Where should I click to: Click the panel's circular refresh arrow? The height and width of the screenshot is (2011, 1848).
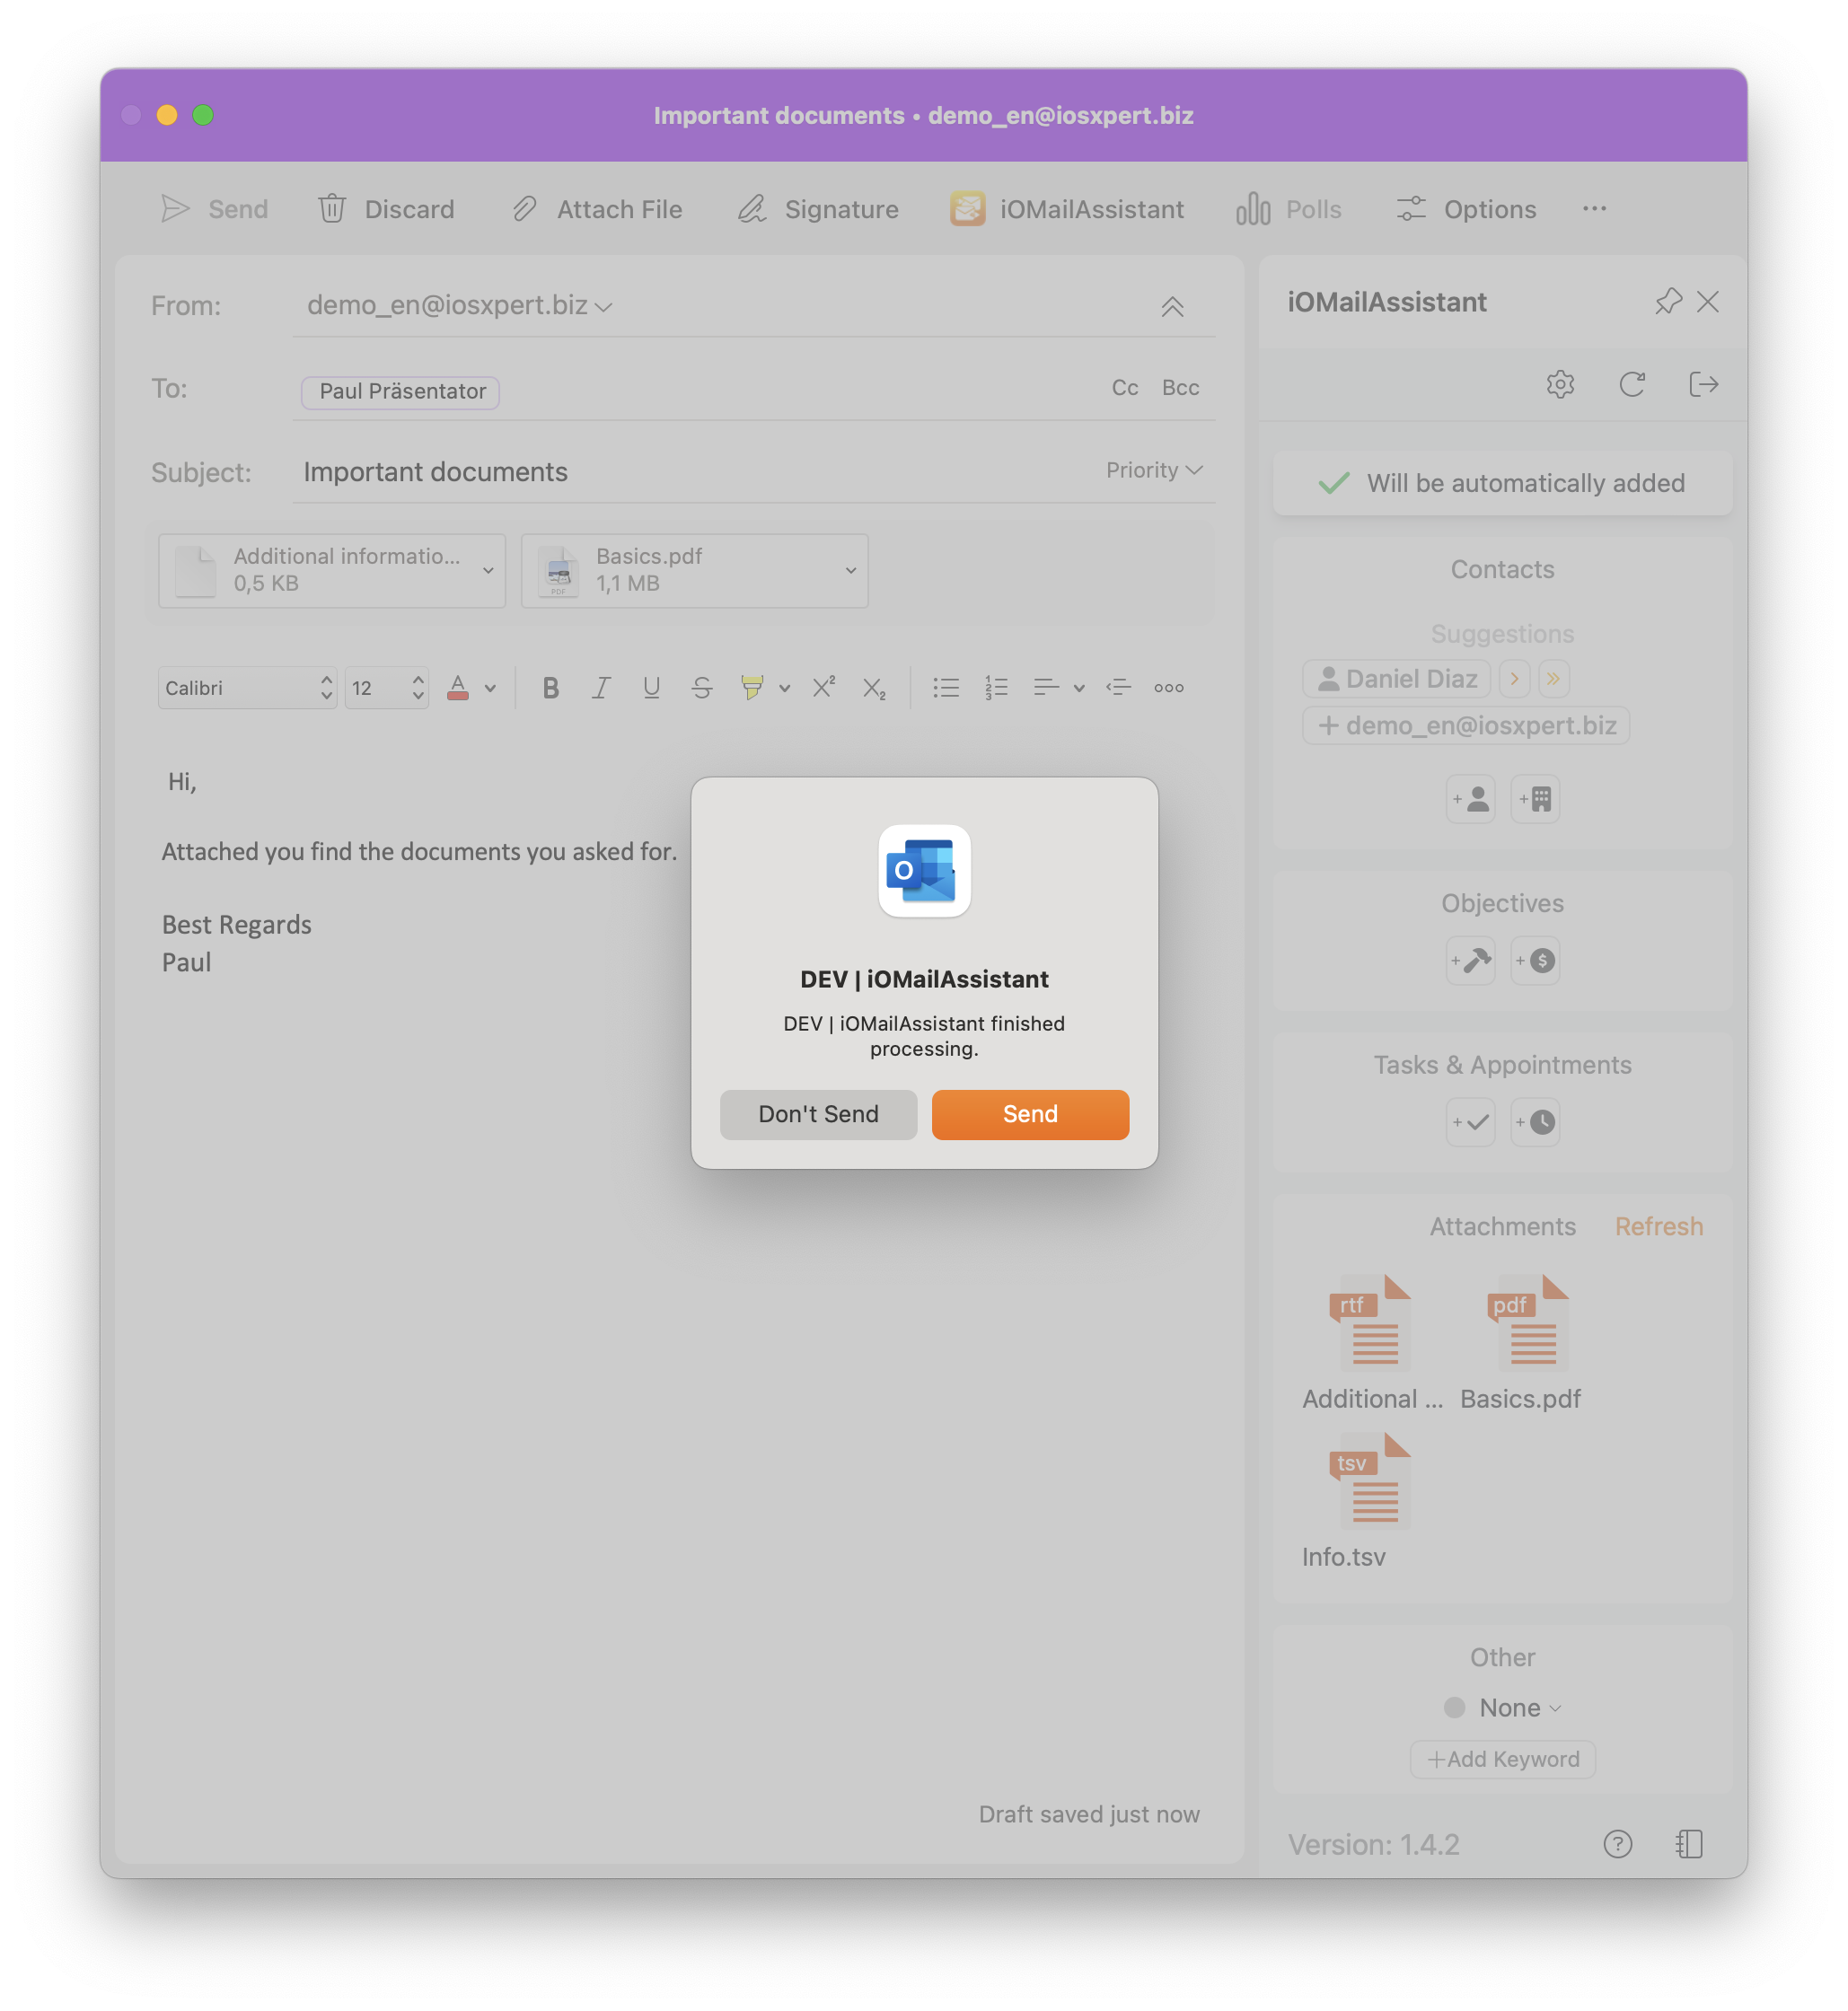(1632, 384)
